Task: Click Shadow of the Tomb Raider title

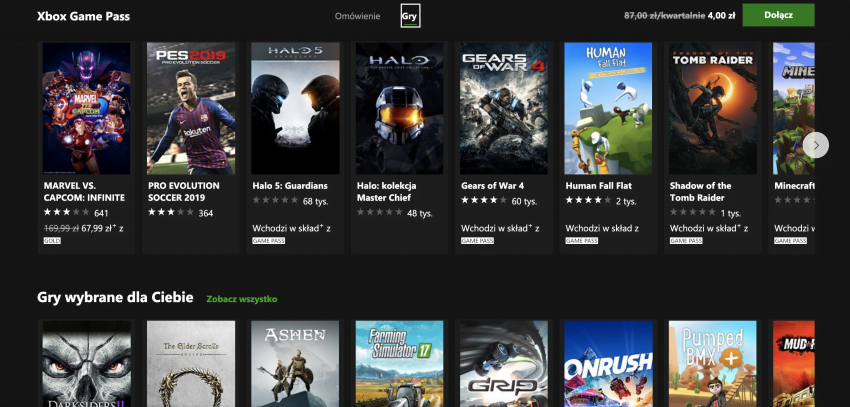Action: pos(700,192)
